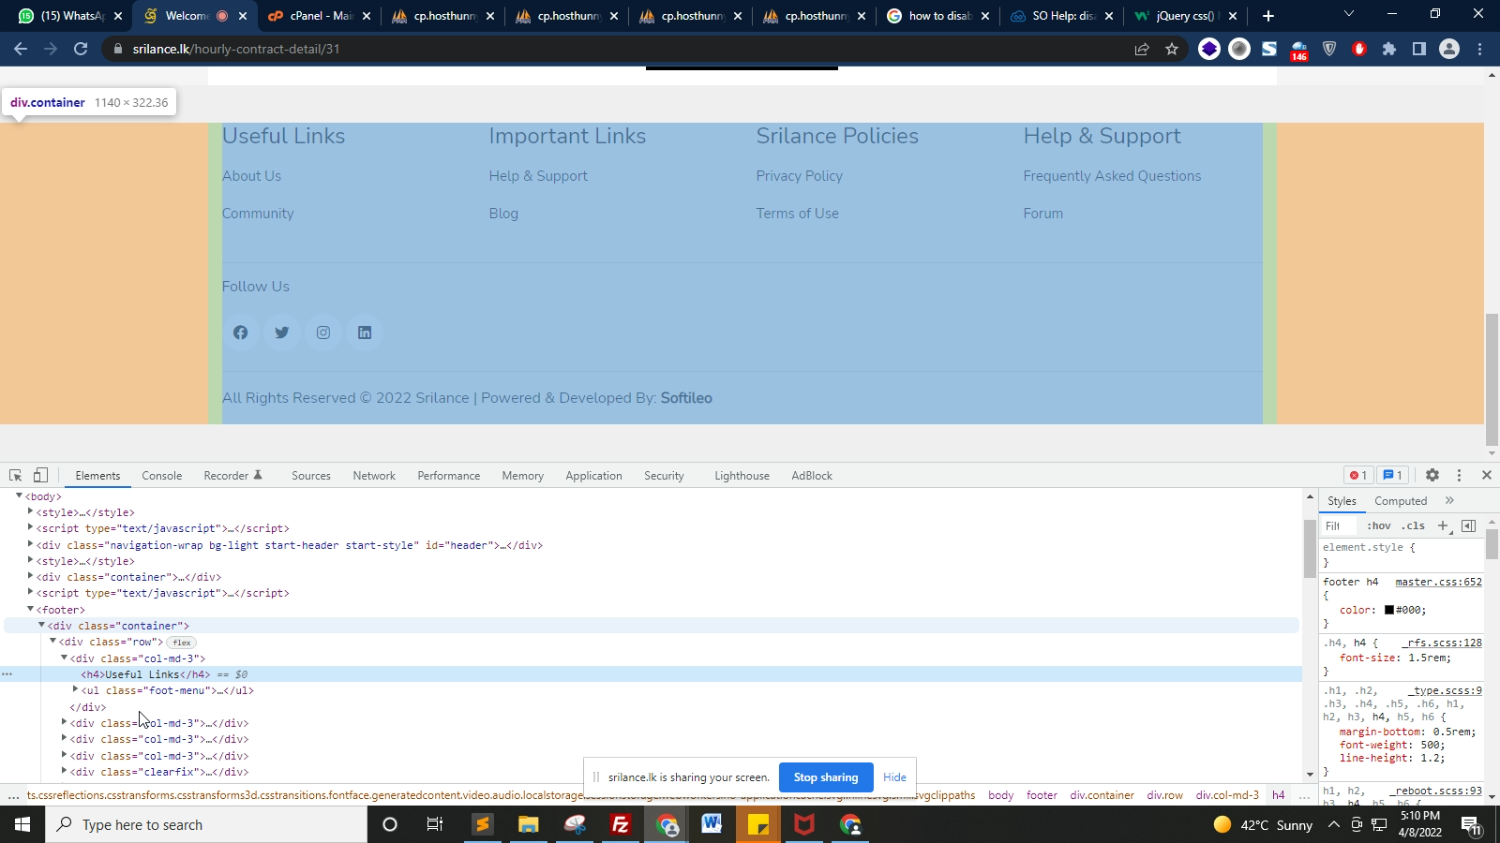The image size is (1500, 843).
Task: Open the DevTools three-dot customize menu
Action: 1459,476
